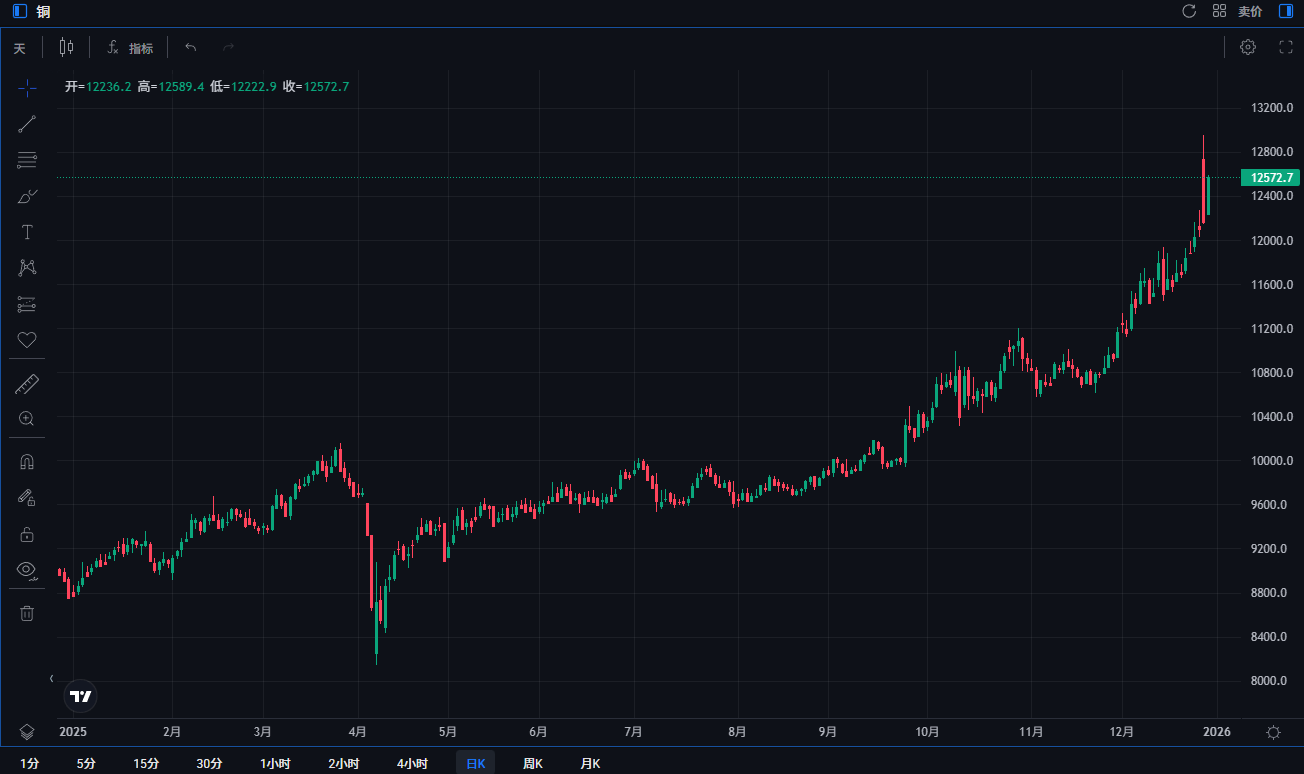The image size is (1304, 774).
Task: Switch to the 周K timeframe tab
Action: pyautogui.click(x=532, y=764)
